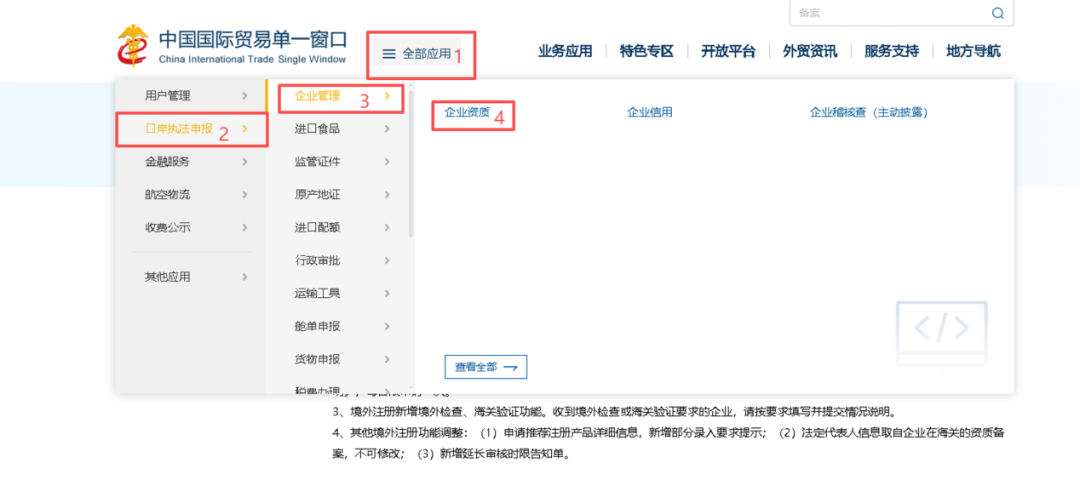
Task: Expand 进口食品 submenu
Action: coord(387,129)
